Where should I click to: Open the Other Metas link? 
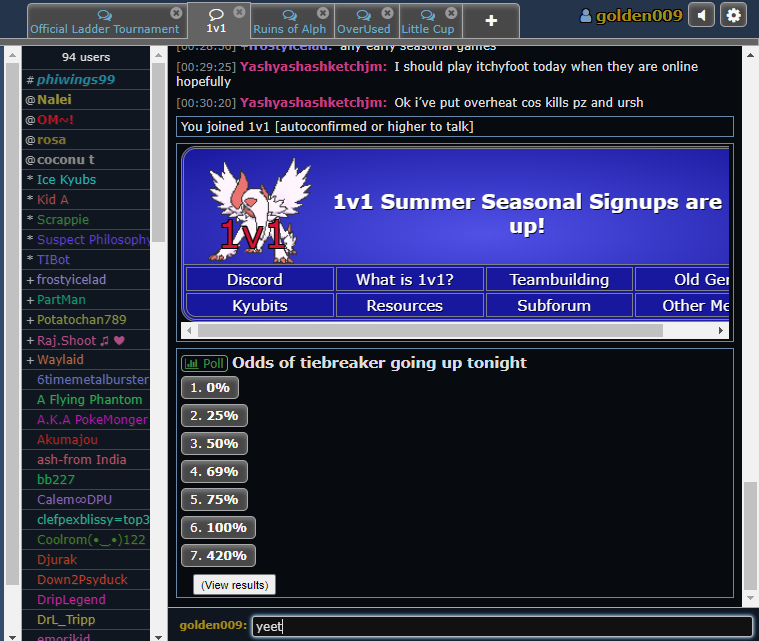coord(683,305)
